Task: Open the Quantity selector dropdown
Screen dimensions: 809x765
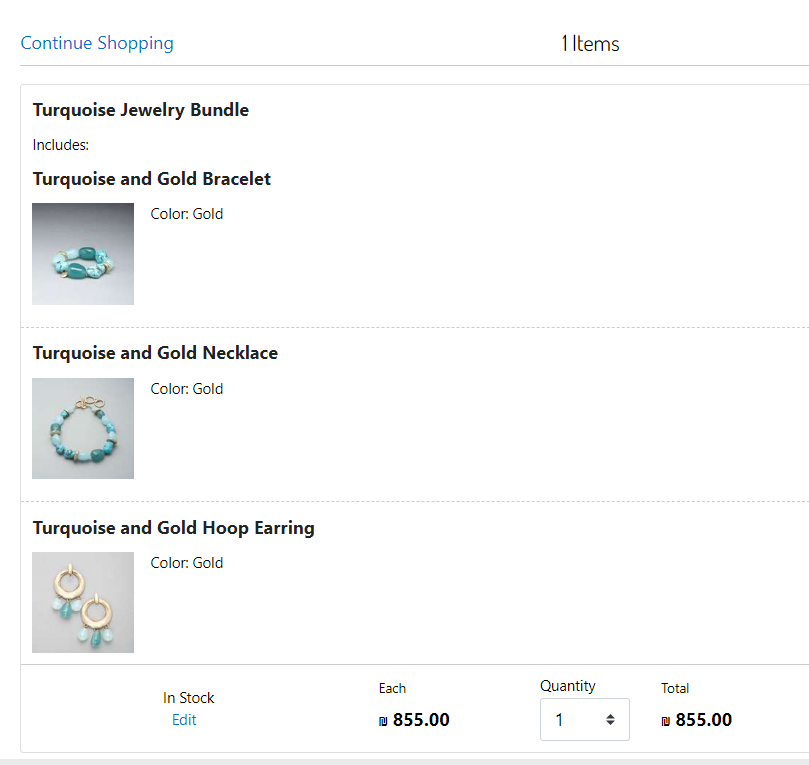Action: (585, 719)
